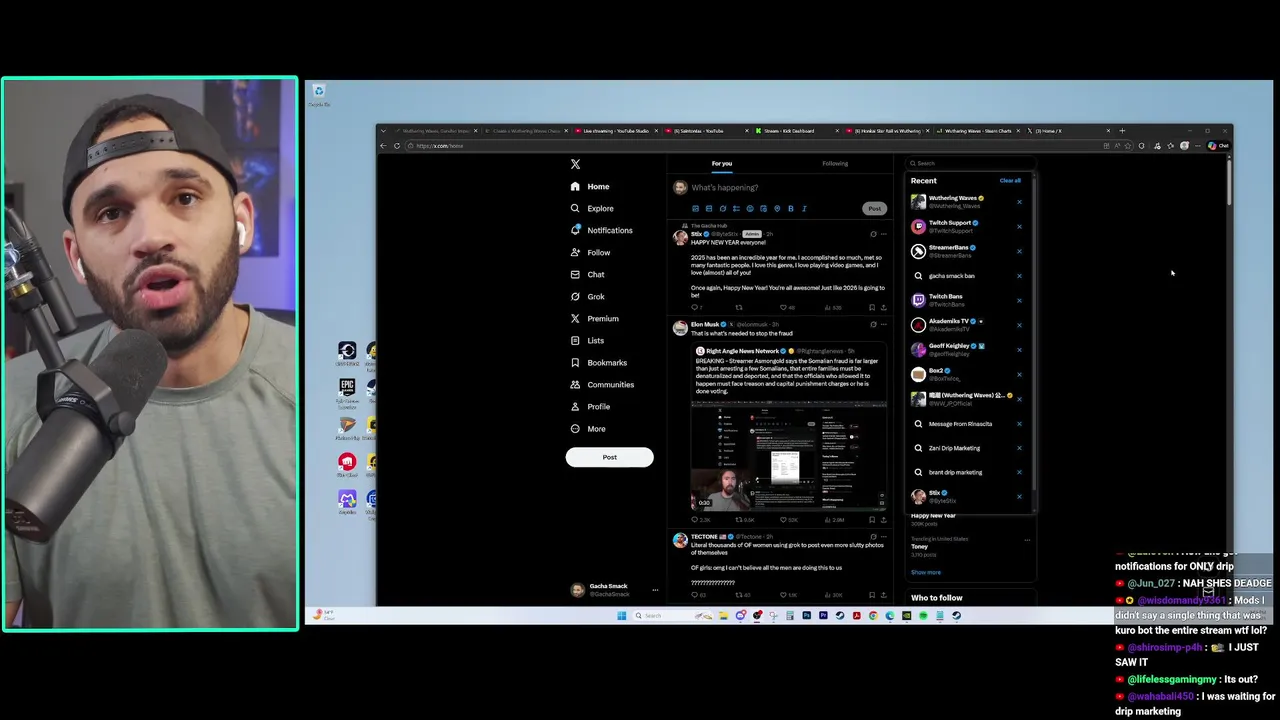Open the Live streaming YouTube Studio tab
The width and height of the screenshot is (1280, 720).
pos(614,131)
